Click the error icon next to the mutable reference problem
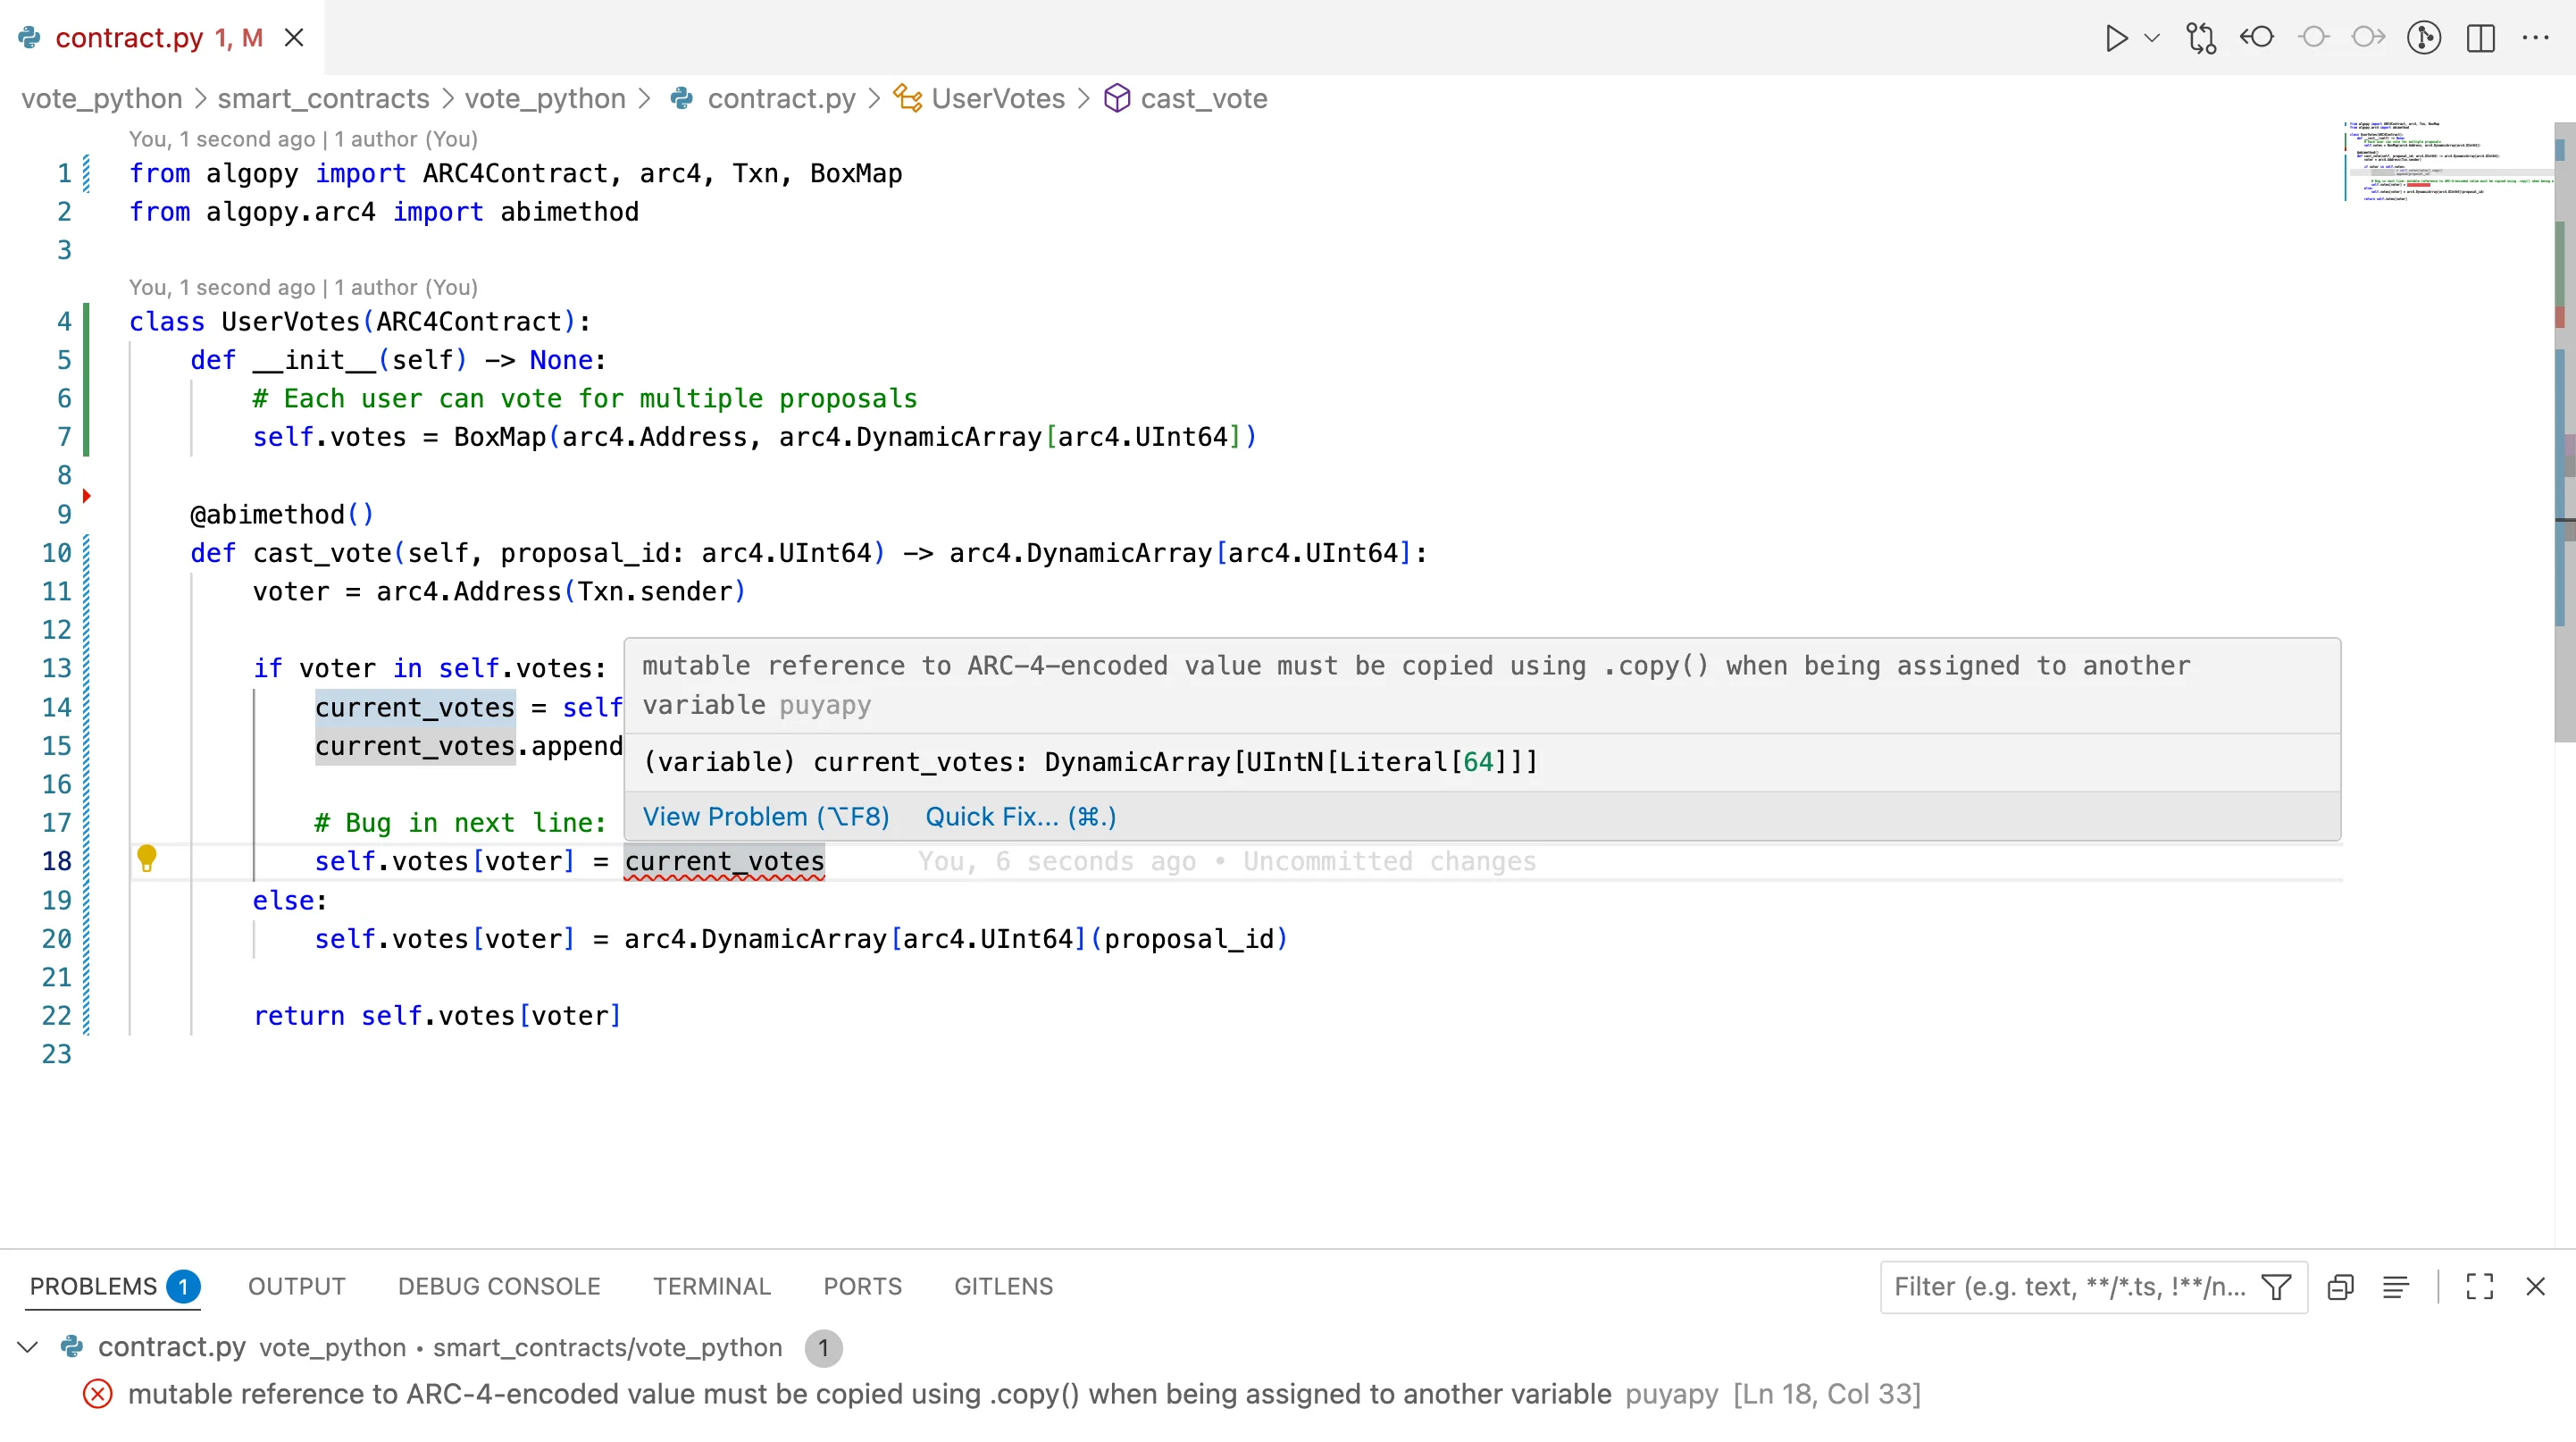The height and width of the screenshot is (1442, 2576). click(x=97, y=1394)
